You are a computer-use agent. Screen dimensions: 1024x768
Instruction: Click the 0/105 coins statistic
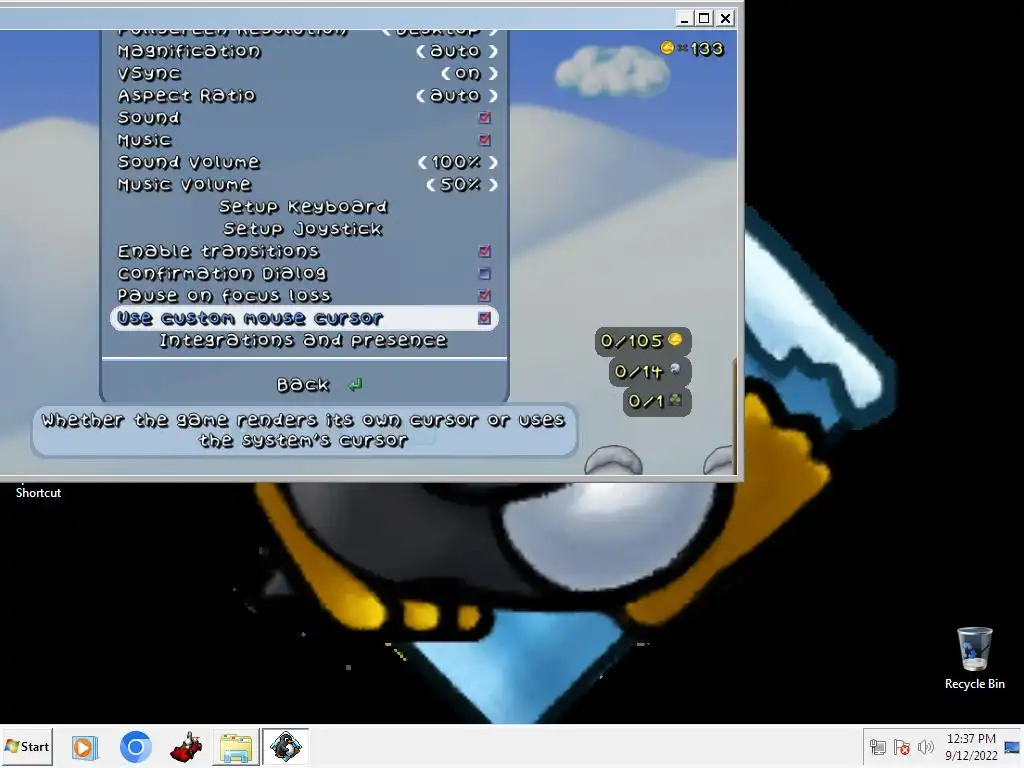tap(643, 341)
